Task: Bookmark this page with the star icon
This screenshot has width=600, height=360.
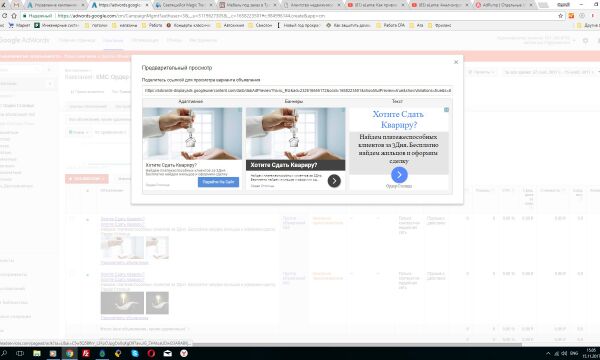Action: pos(561,16)
